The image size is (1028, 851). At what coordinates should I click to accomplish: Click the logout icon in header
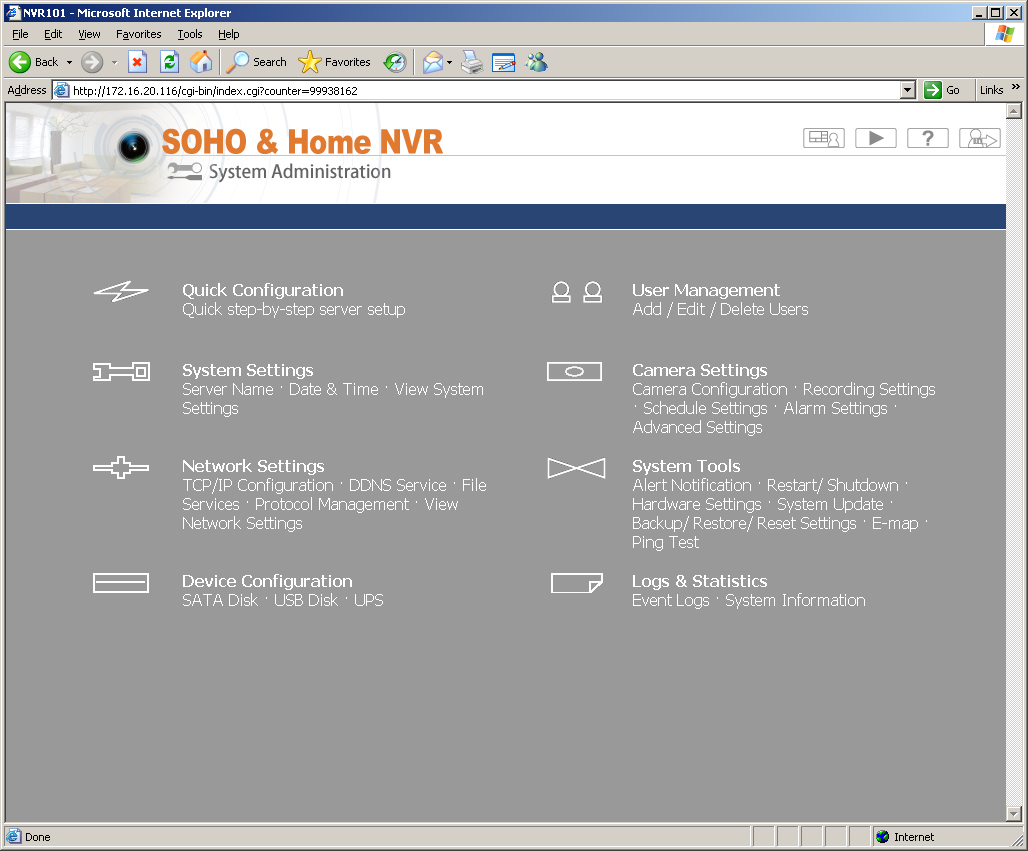point(979,138)
